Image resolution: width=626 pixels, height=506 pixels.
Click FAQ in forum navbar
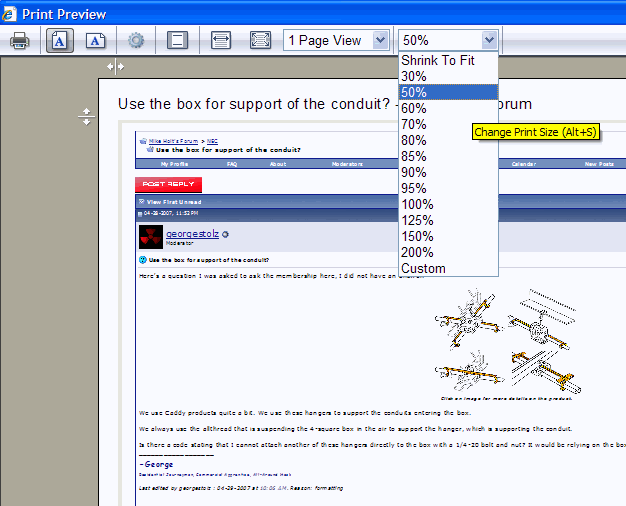[x=232, y=164]
